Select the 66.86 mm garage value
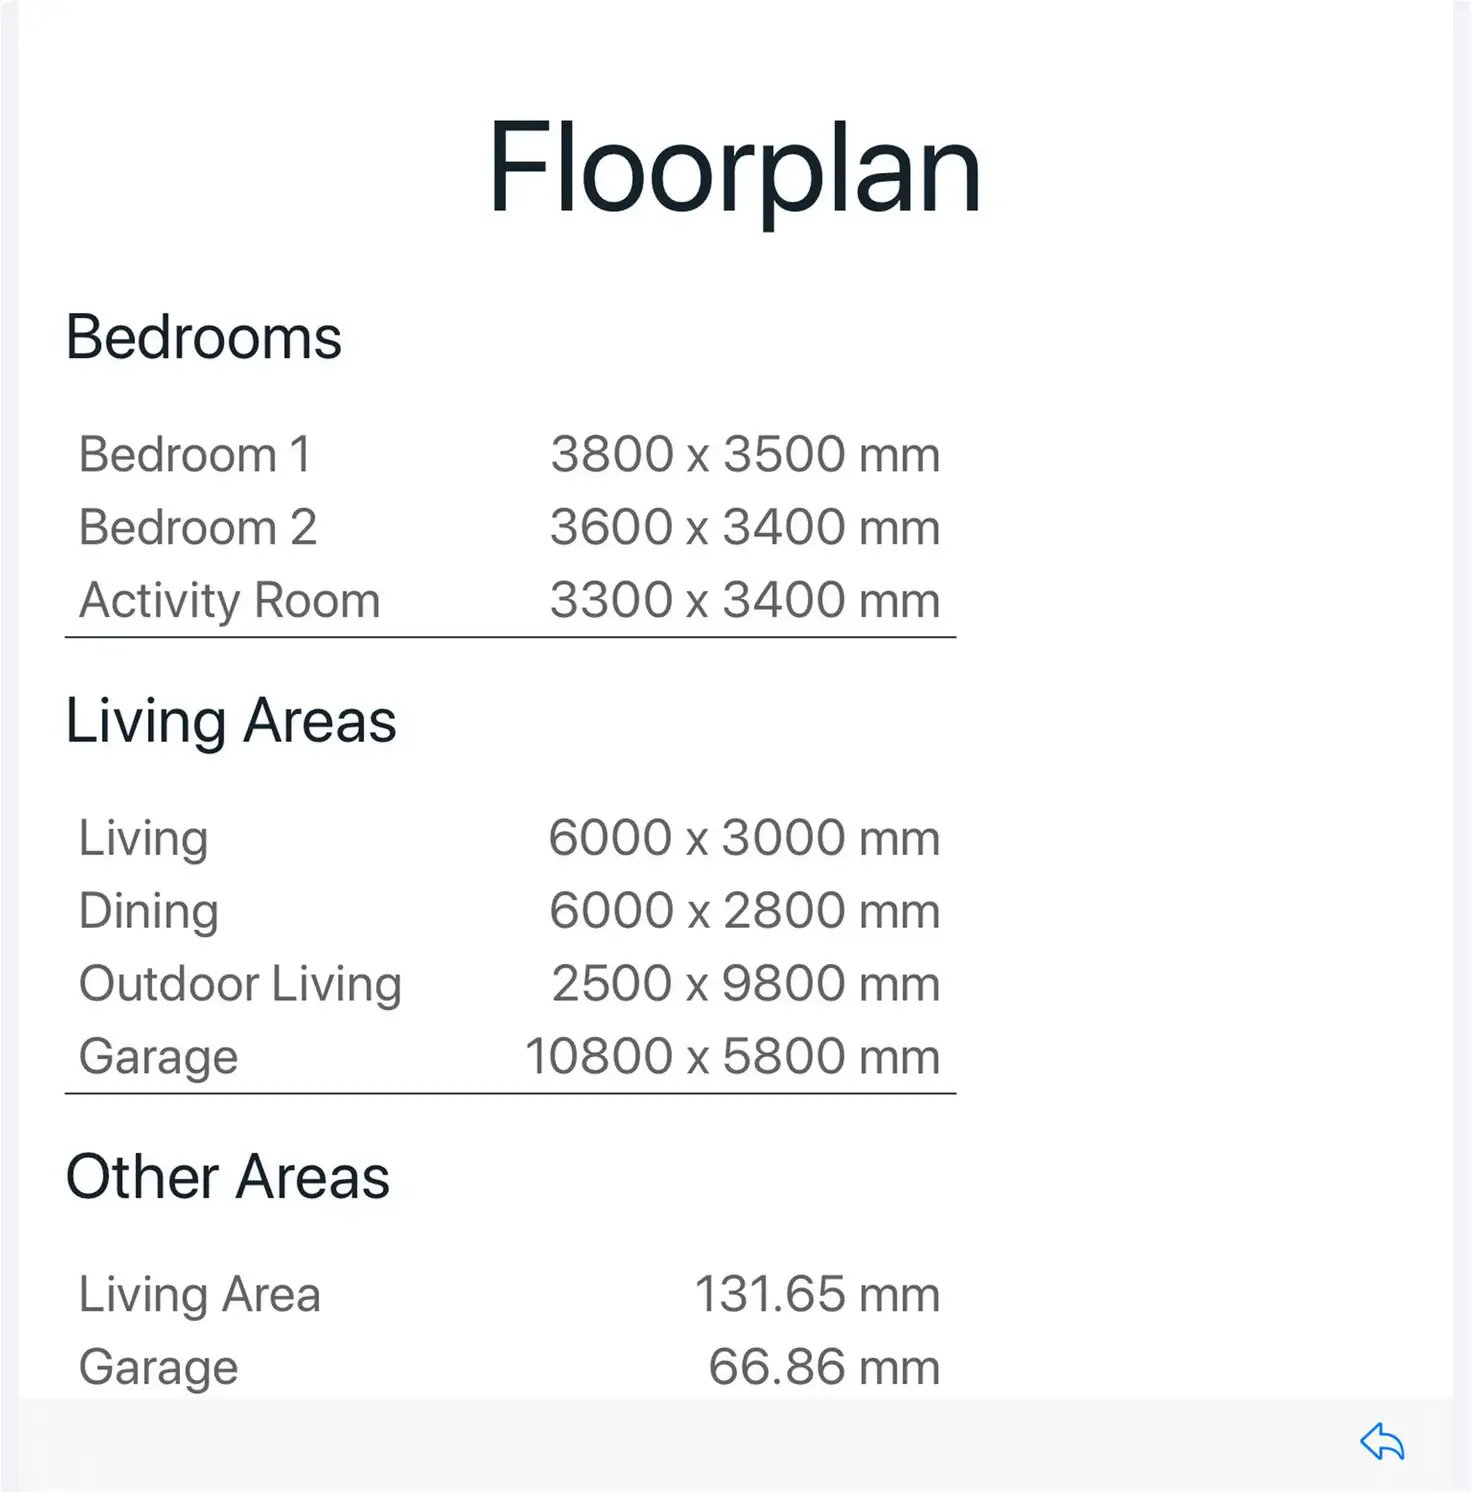 tap(824, 1368)
